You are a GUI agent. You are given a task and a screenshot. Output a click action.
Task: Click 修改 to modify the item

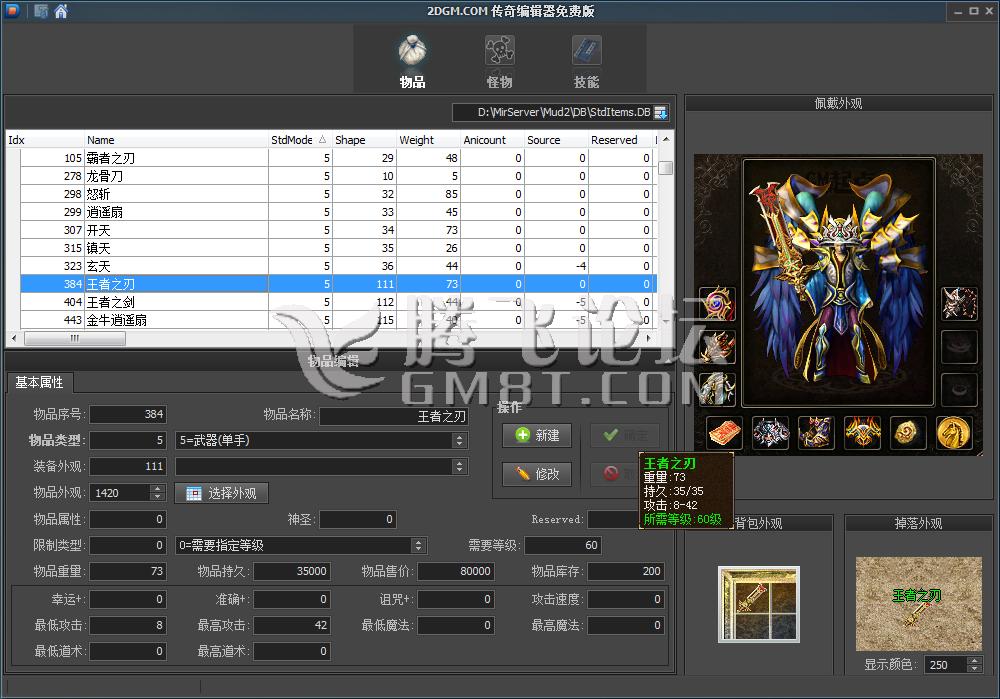pos(537,474)
